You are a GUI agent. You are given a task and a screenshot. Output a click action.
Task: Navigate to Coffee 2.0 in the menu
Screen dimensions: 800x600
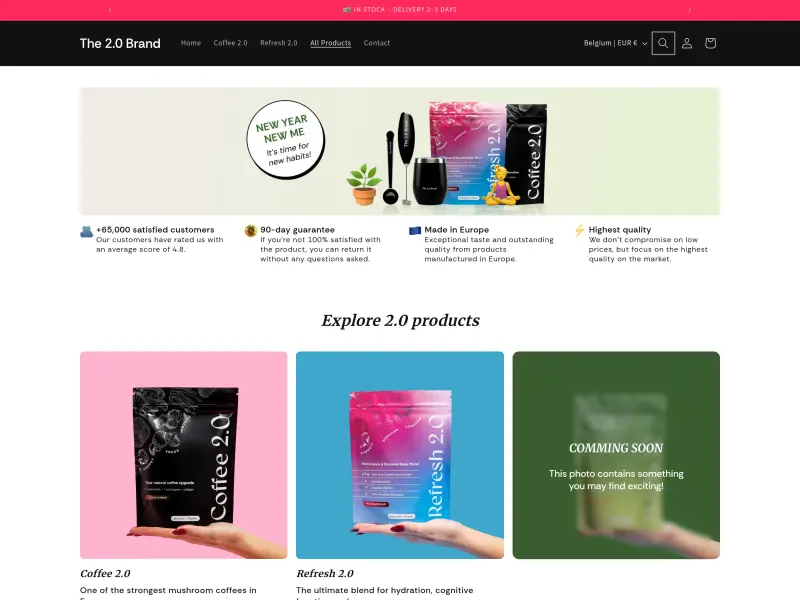click(230, 43)
